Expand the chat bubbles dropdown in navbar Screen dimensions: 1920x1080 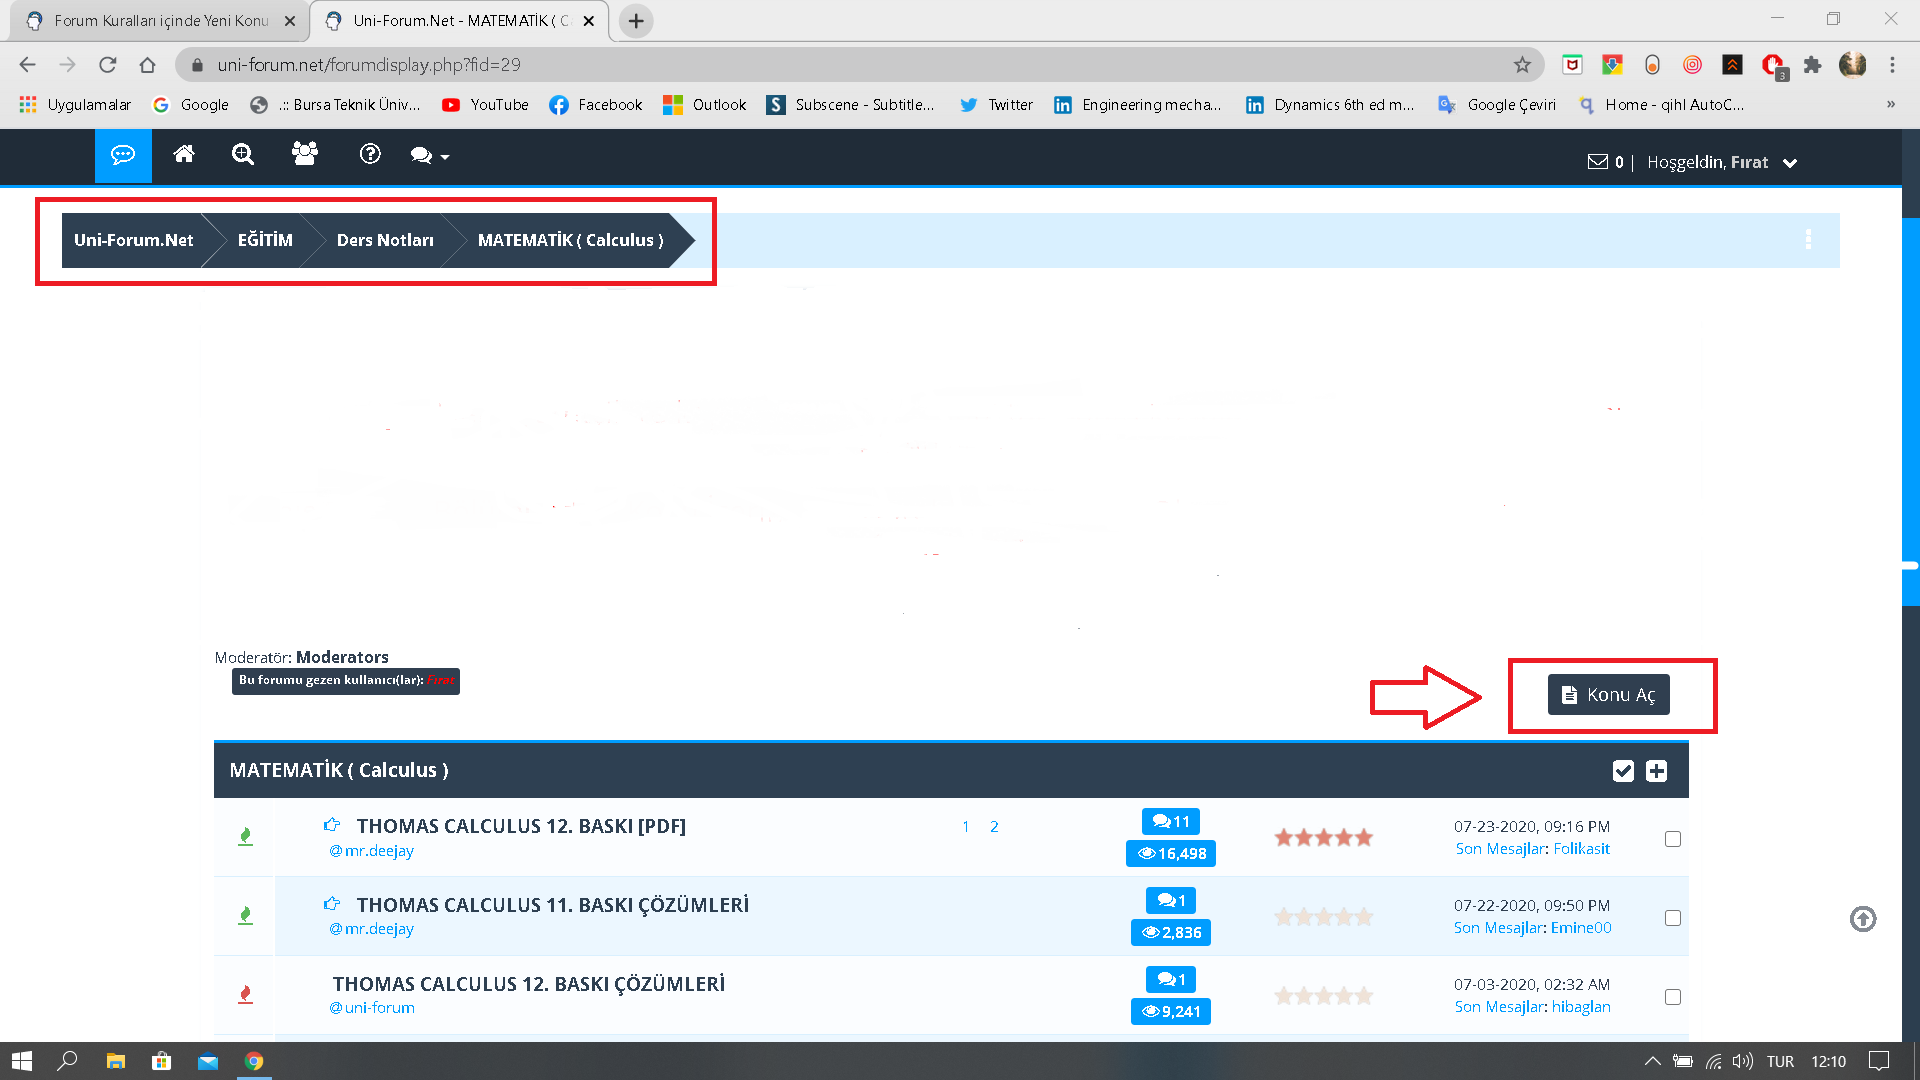[429, 156]
